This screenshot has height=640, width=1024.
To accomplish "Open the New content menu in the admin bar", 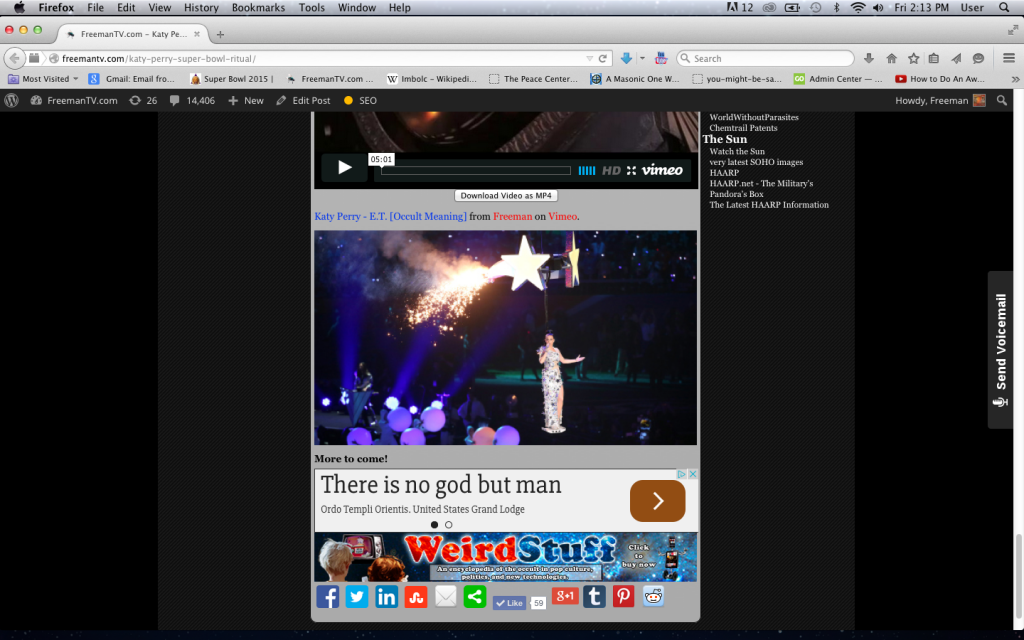I will [x=246, y=100].
